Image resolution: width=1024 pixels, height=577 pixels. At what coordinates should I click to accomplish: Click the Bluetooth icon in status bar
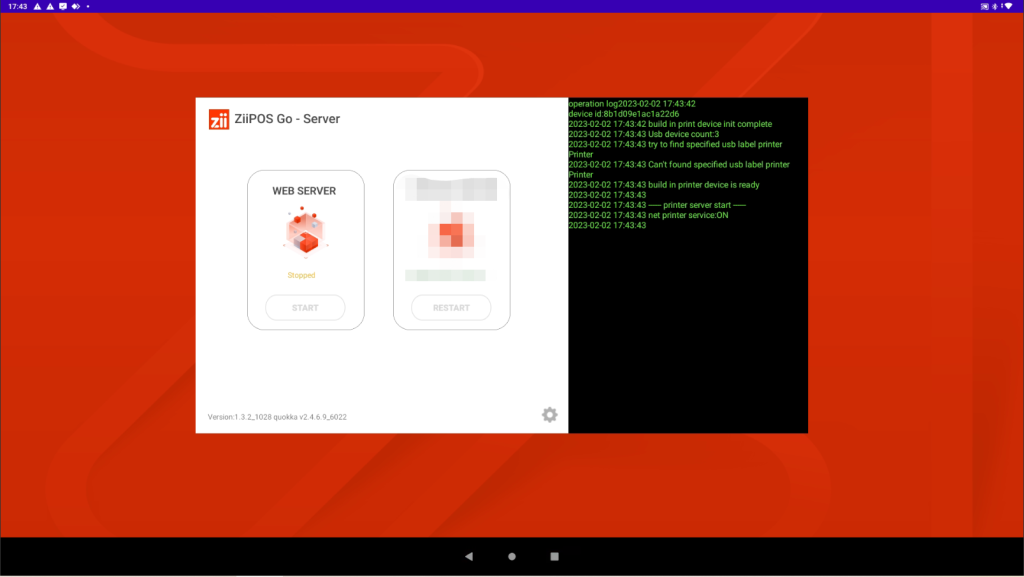(996, 6)
